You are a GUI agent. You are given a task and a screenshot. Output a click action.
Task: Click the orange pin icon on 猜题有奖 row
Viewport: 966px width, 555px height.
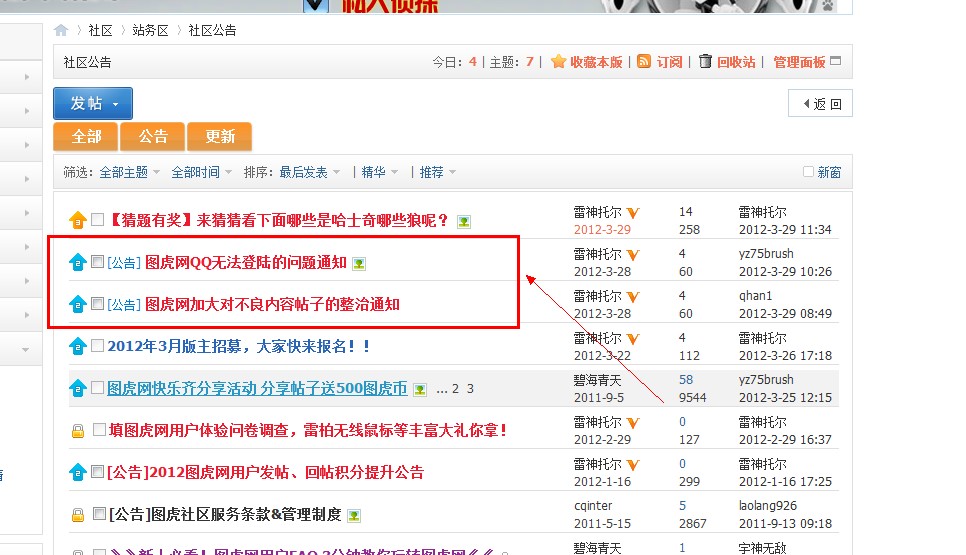[x=78, y=220]
